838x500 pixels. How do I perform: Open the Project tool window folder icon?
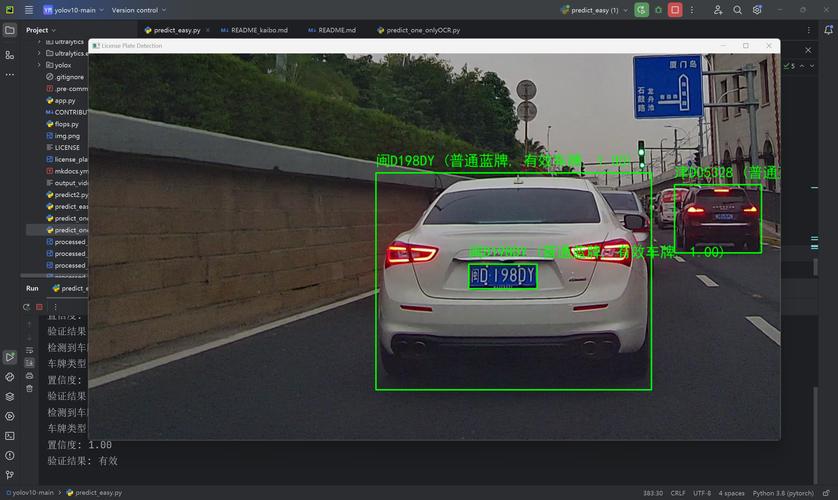9,30
